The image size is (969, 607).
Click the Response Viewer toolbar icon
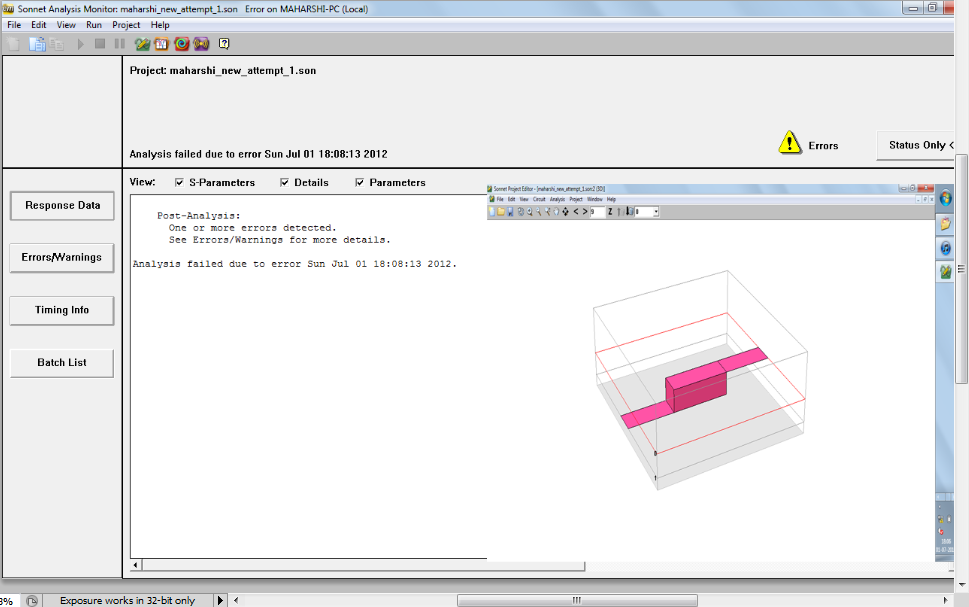(x=162, y=44)
